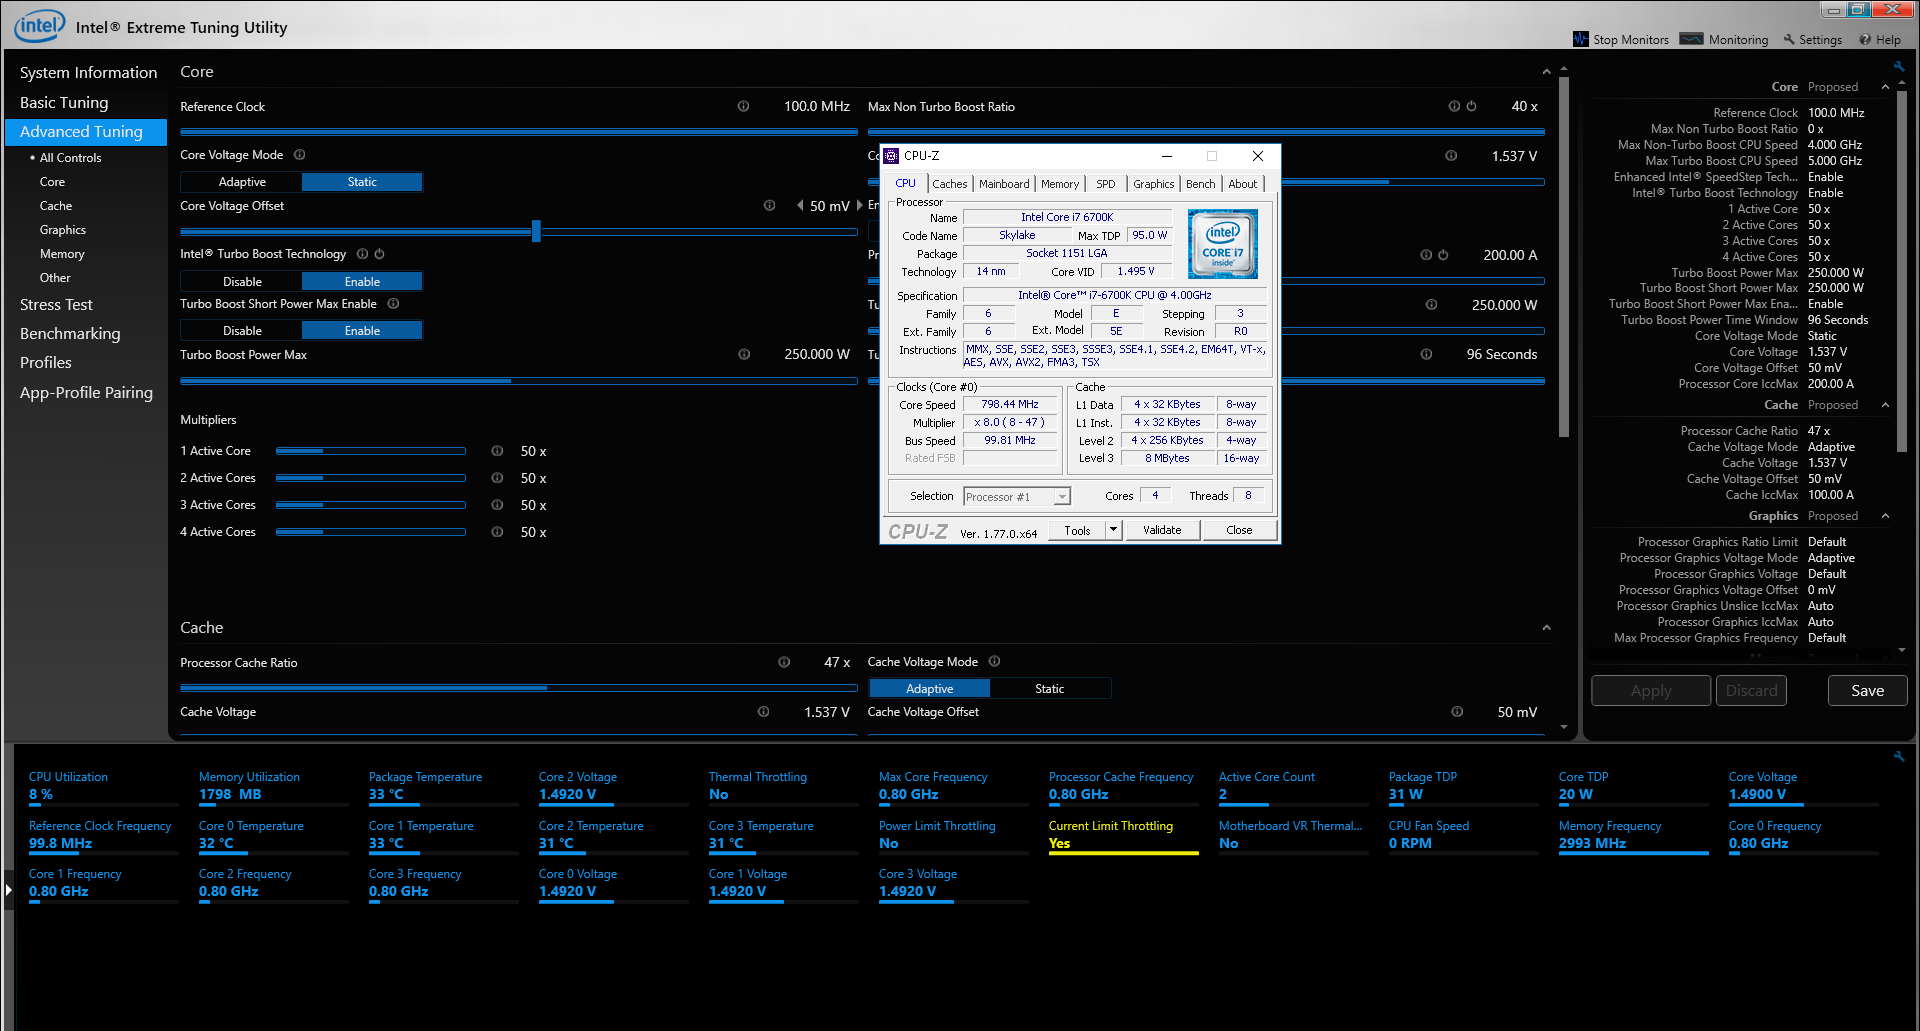1920x1031 pixels.
Task: Click the Processor Cache Ratio slider
Action: 518,688
